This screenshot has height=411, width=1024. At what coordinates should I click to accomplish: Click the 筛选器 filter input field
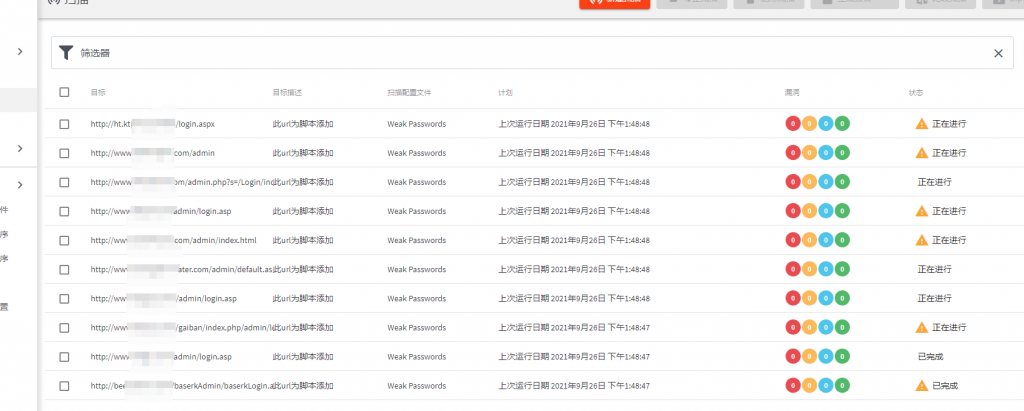[532, 53]
